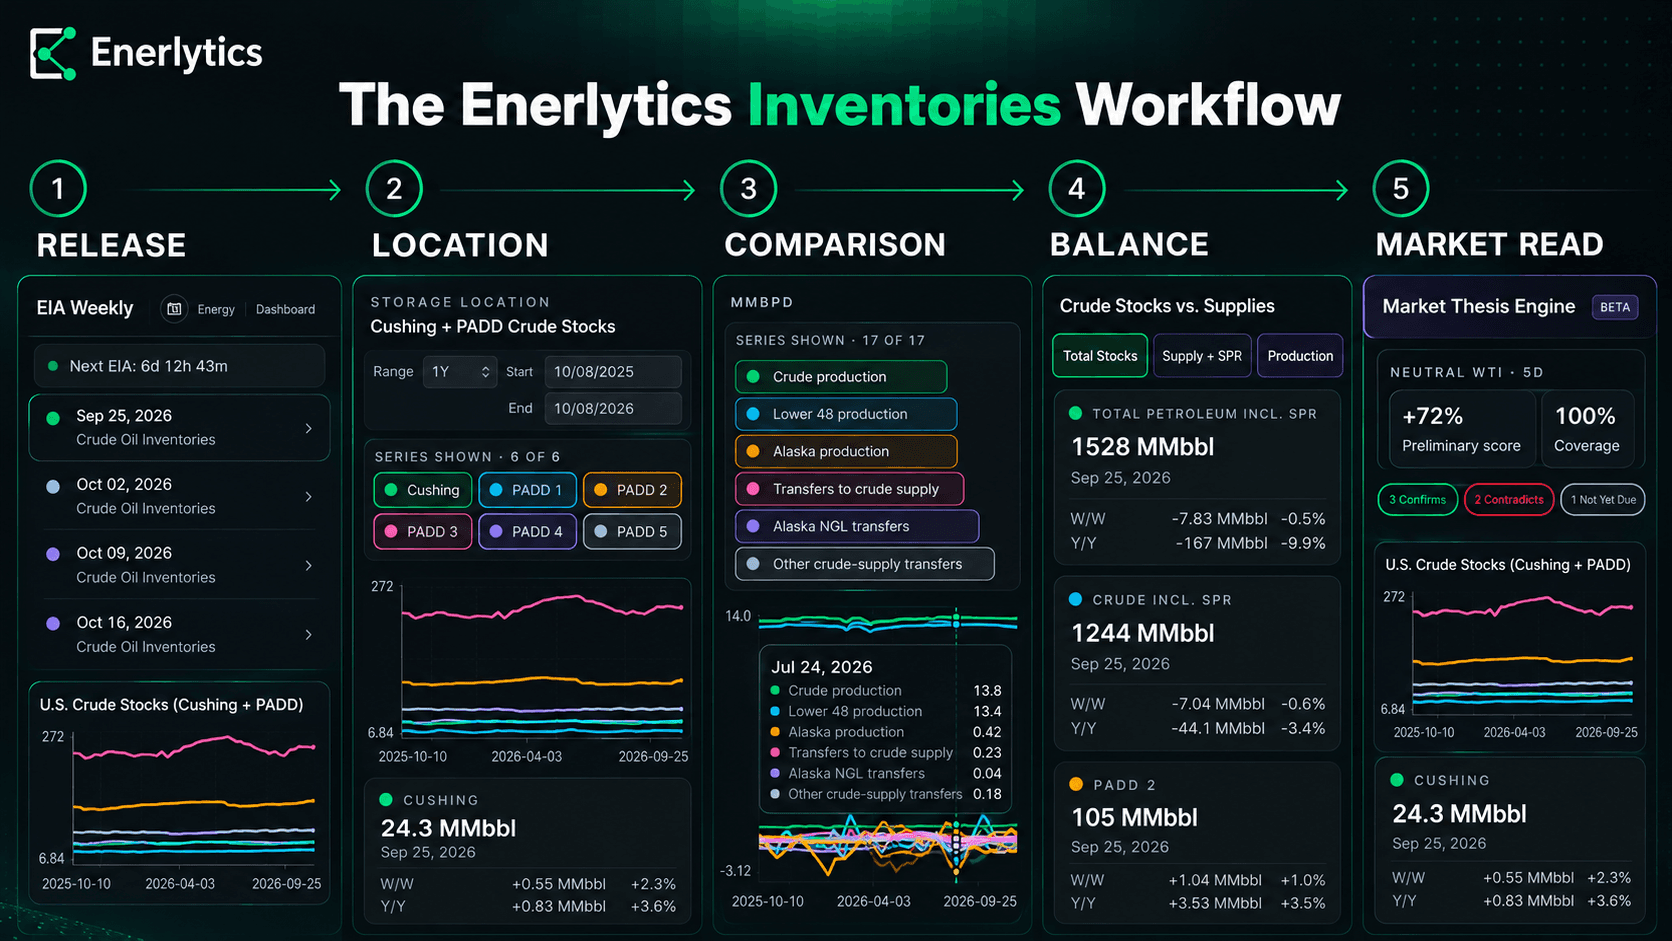Click the BETA badge
Image resolution: width=1672 pixels, height=941 pixels.
coord(1615,307)
